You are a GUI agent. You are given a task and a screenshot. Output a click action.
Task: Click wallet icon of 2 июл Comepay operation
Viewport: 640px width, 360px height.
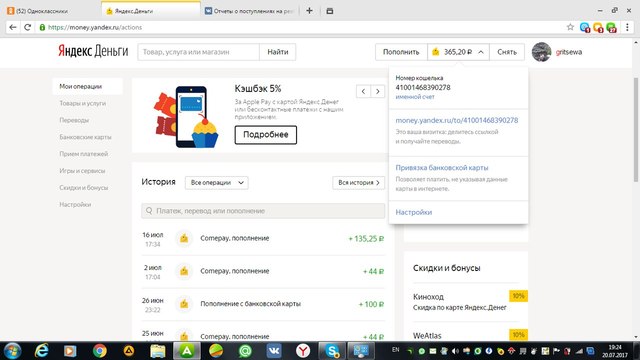(x=184, y=271)
